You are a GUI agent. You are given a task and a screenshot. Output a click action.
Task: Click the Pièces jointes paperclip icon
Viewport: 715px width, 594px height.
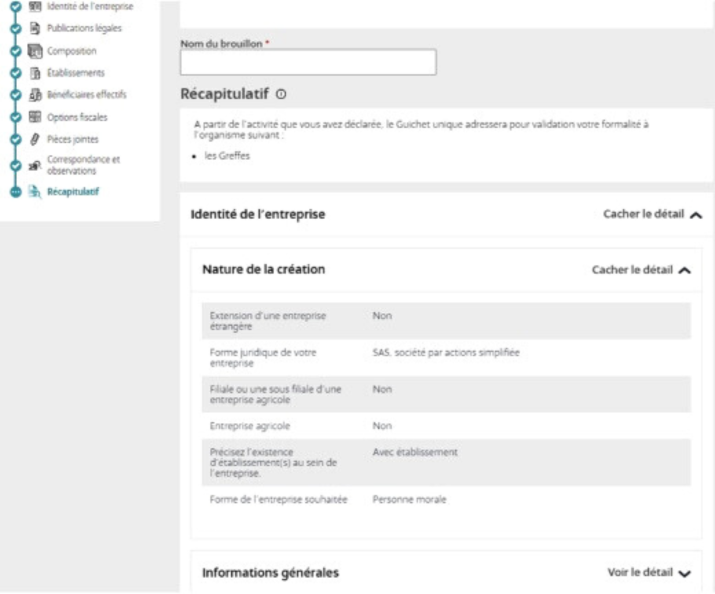tap(35, 139)
